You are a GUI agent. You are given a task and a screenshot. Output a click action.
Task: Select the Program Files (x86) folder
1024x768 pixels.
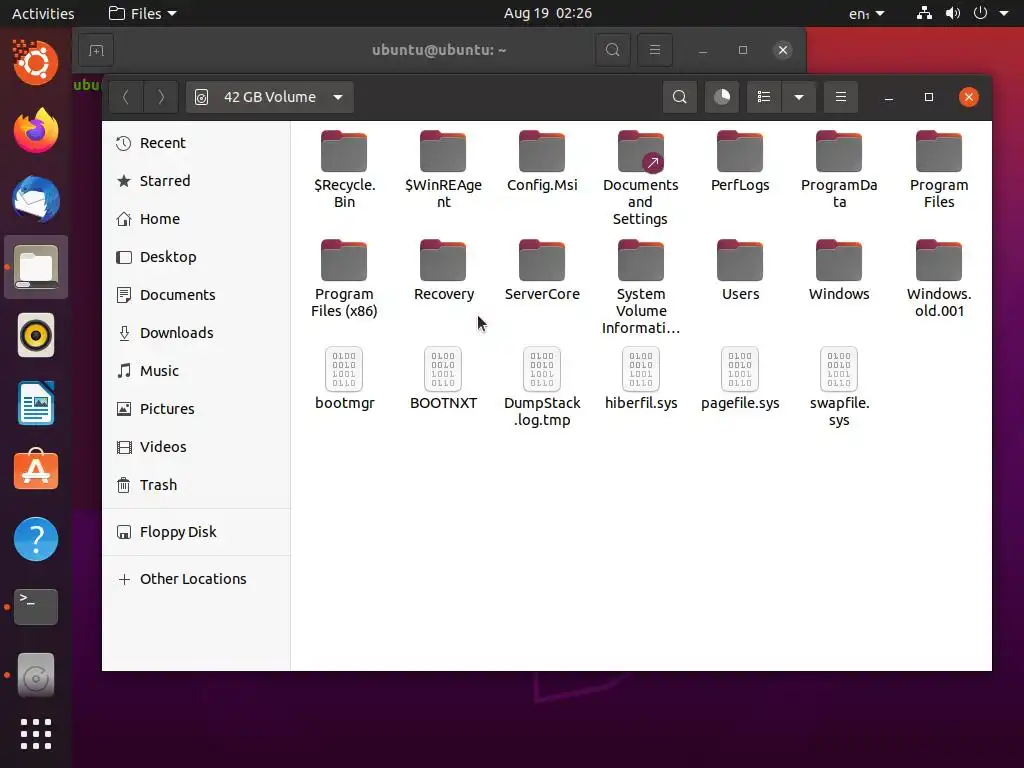click(344, 279)
